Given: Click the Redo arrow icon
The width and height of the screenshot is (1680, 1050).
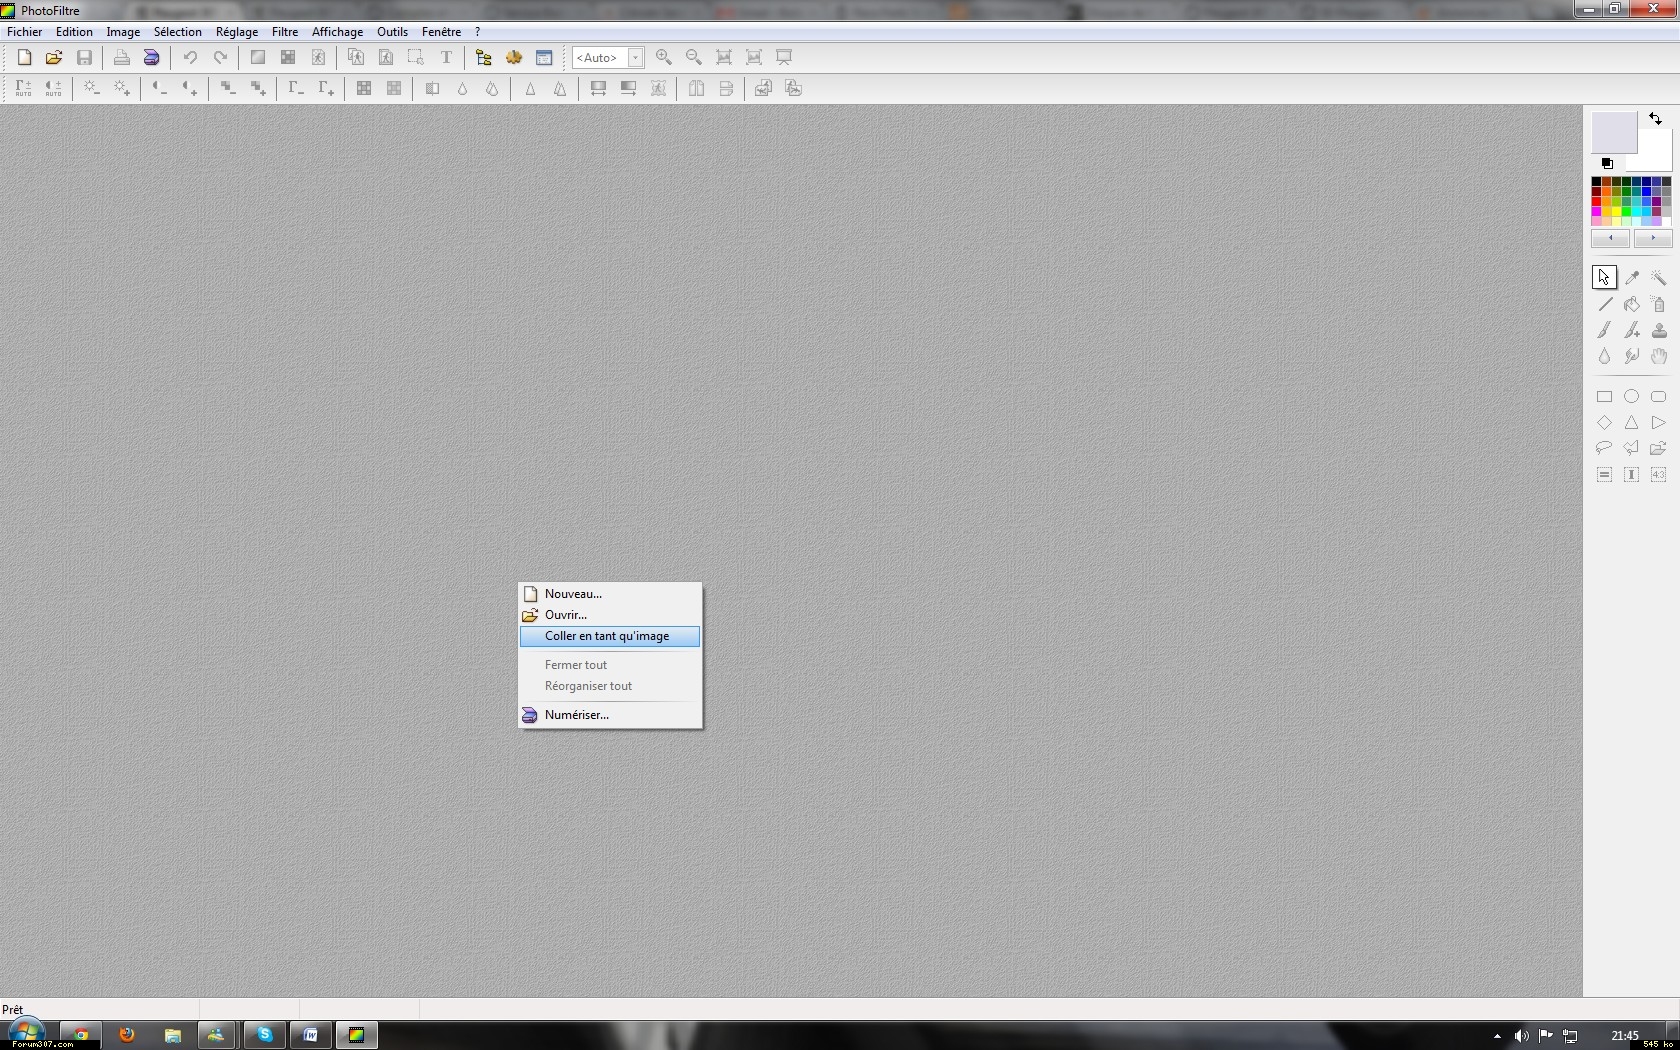Looking at the screenshot, I should point(220,58).
